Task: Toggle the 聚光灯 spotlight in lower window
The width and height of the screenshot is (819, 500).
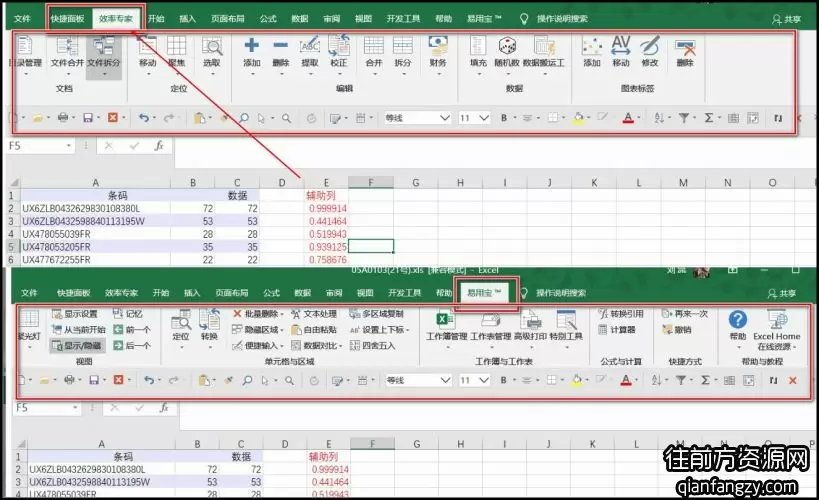Action: click(x=29, y=327)
